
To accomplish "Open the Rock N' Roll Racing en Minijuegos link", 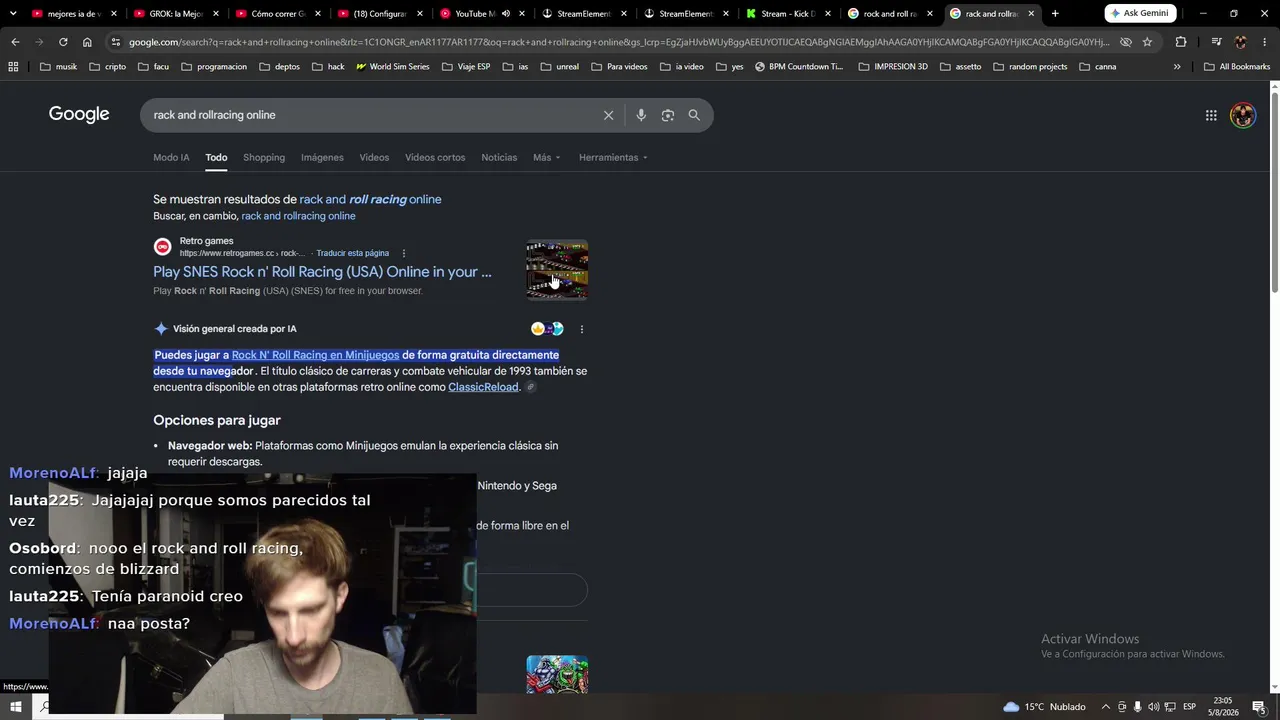I will click(315, 355).
